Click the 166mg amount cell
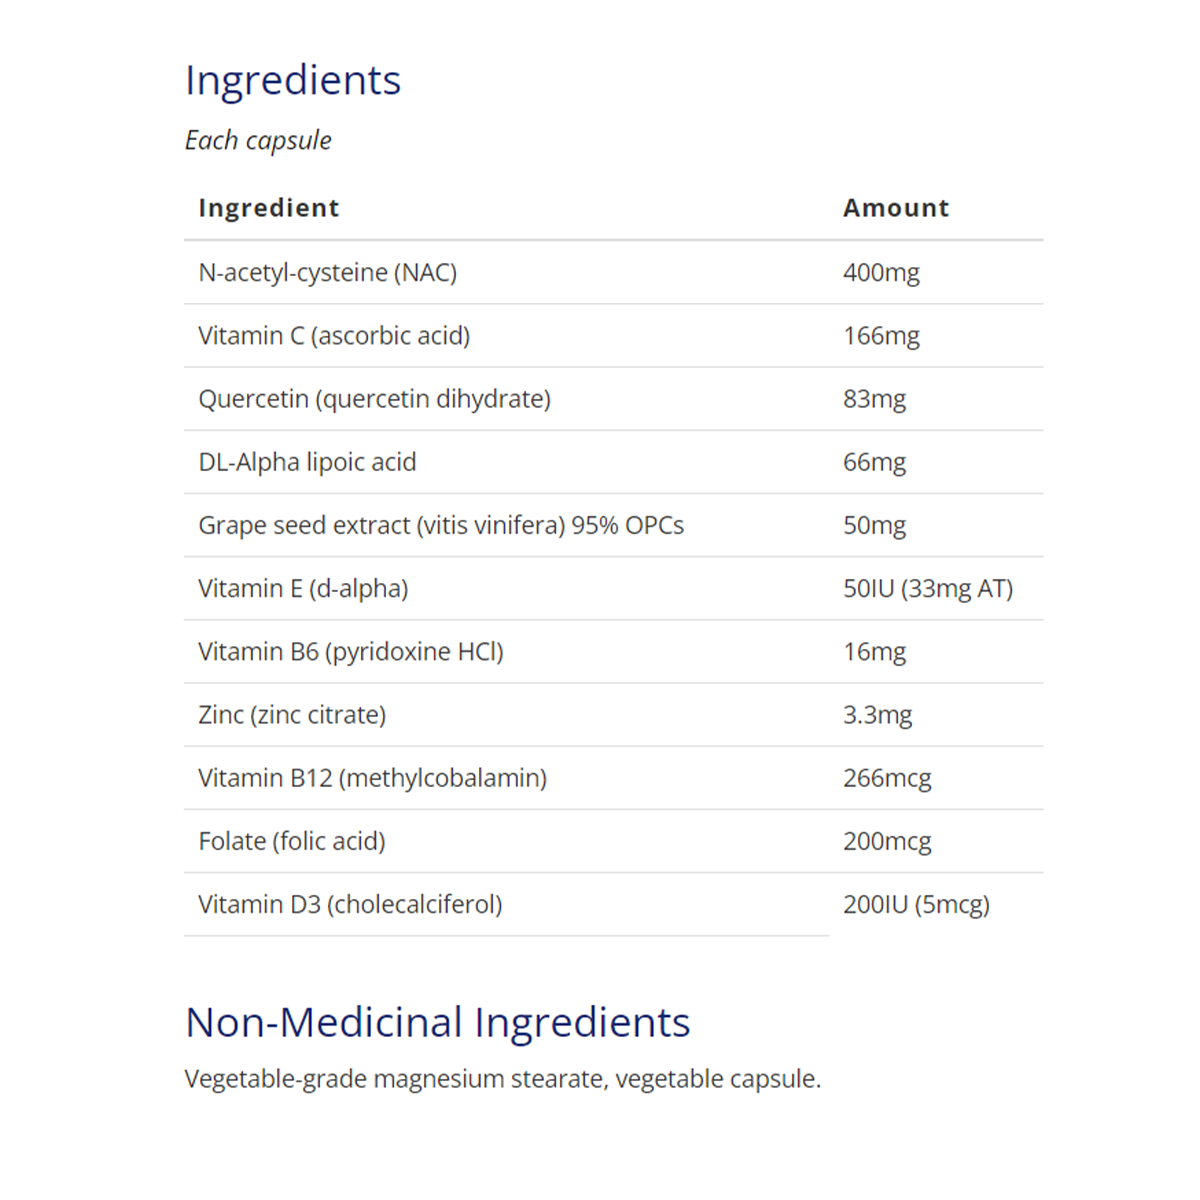Viewport: 1200px width, 1200px height. 881,336
